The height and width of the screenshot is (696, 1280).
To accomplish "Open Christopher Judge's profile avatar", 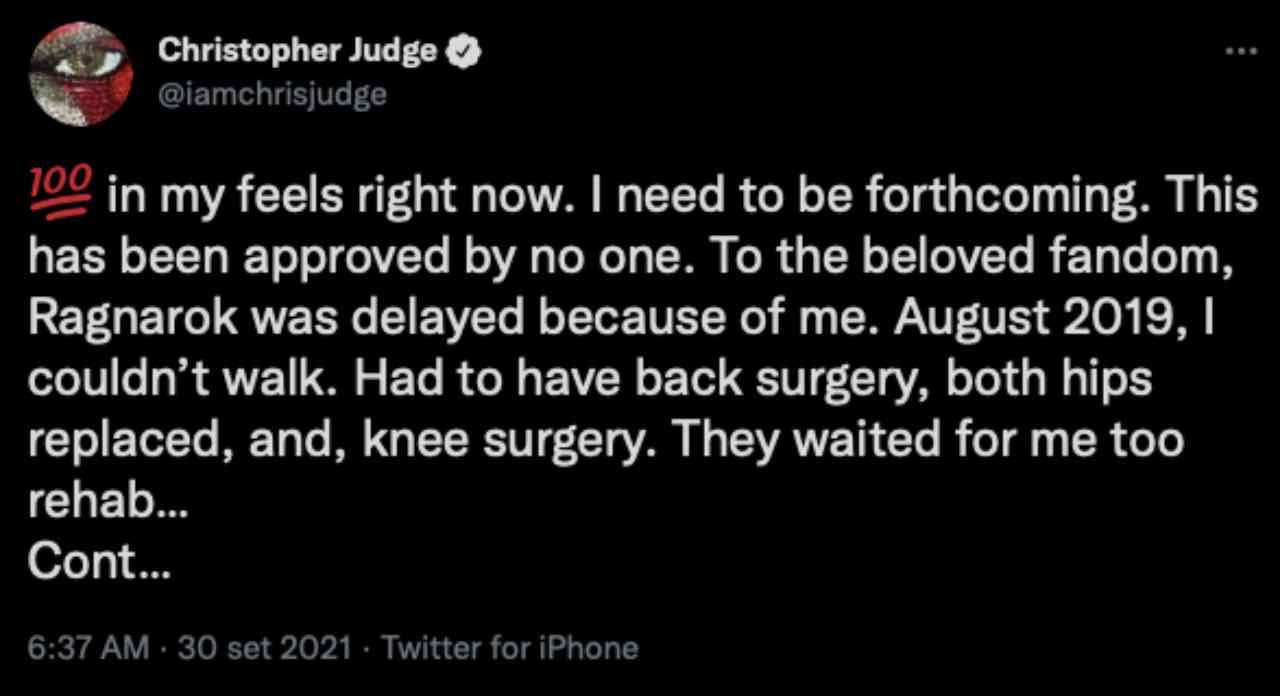I will tap(82, 73).
